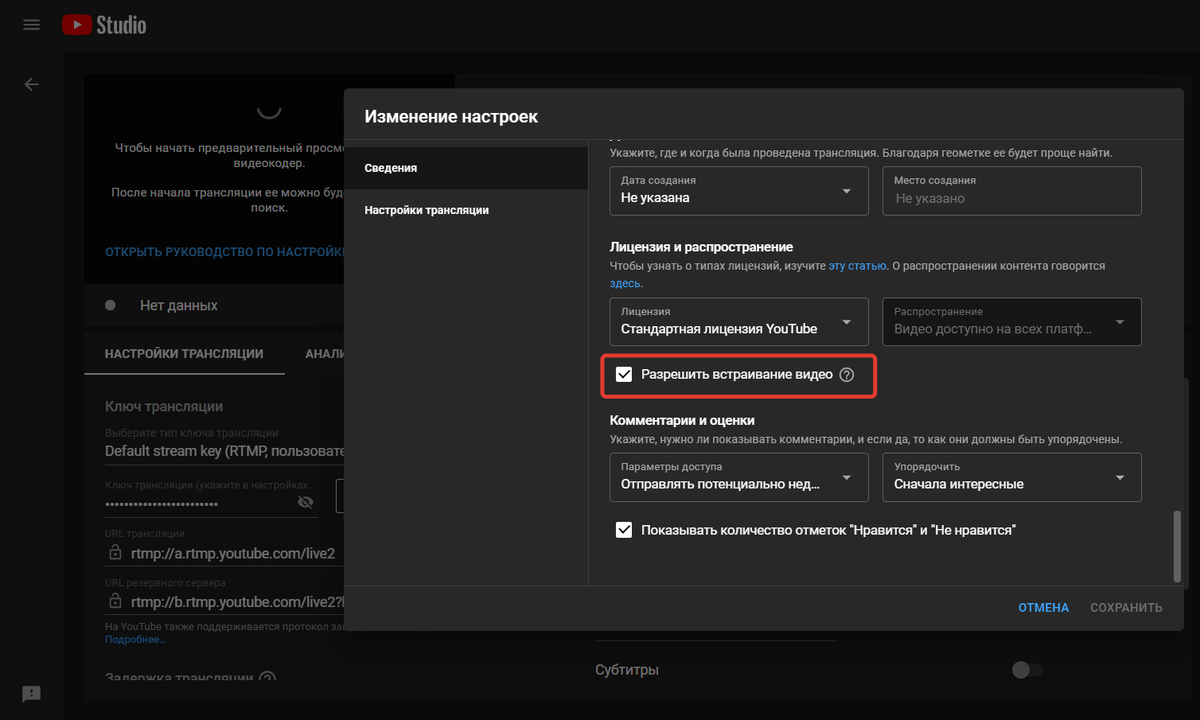Click help icon beside embedding option
The height and width of the screenshot is (720, 1200).
pyautogui.click(x=847, y=375)
